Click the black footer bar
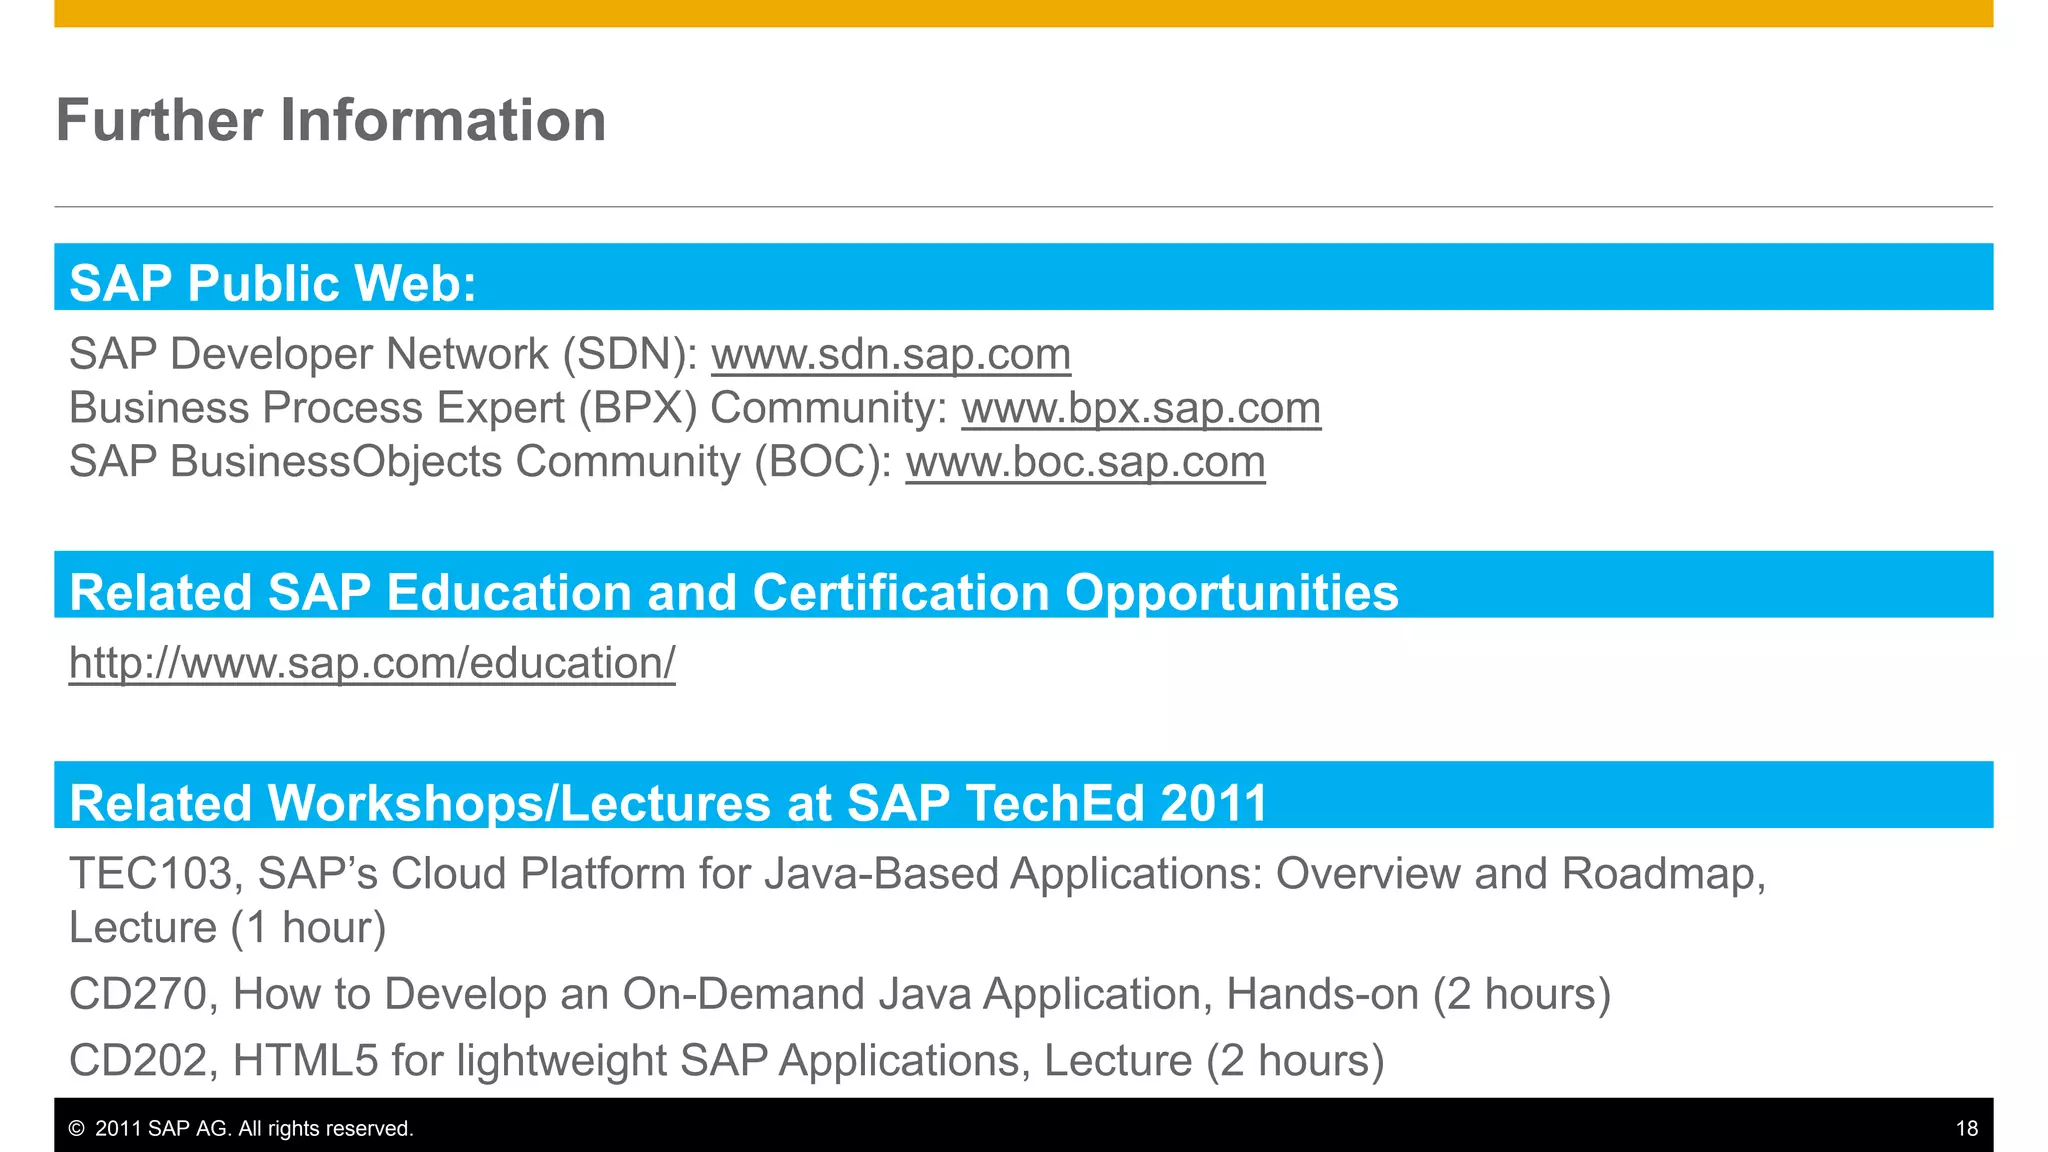Viewport: 2048px width, 1152px height. [x=1100, y=1126]
